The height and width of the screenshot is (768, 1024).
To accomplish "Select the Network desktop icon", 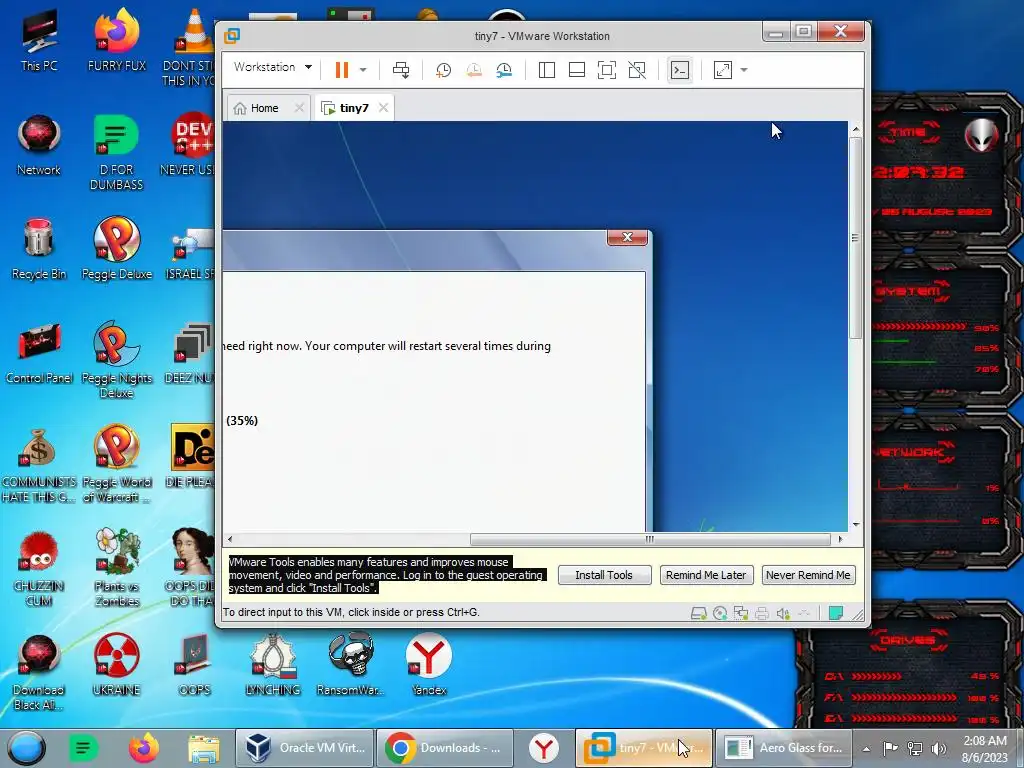I will point(39,146).
